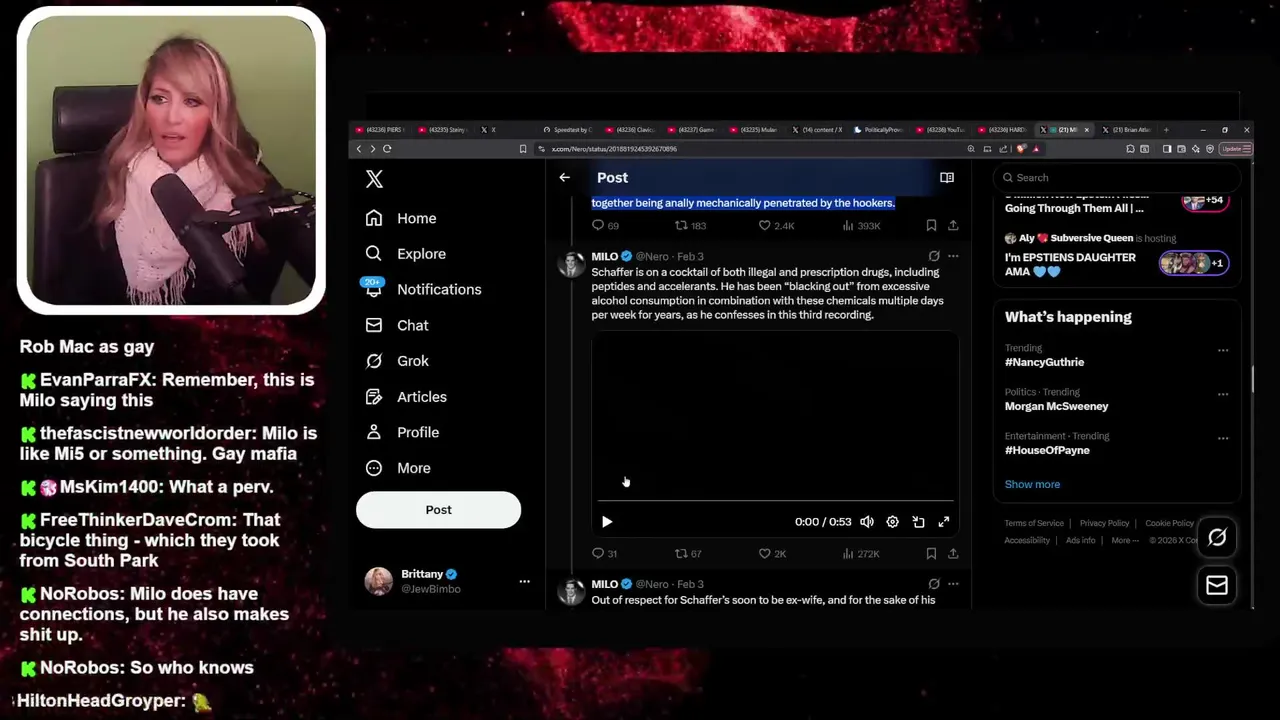
Task: Go back using the Post header arrow
Action: pyautogui.click(x=565, y=177)
